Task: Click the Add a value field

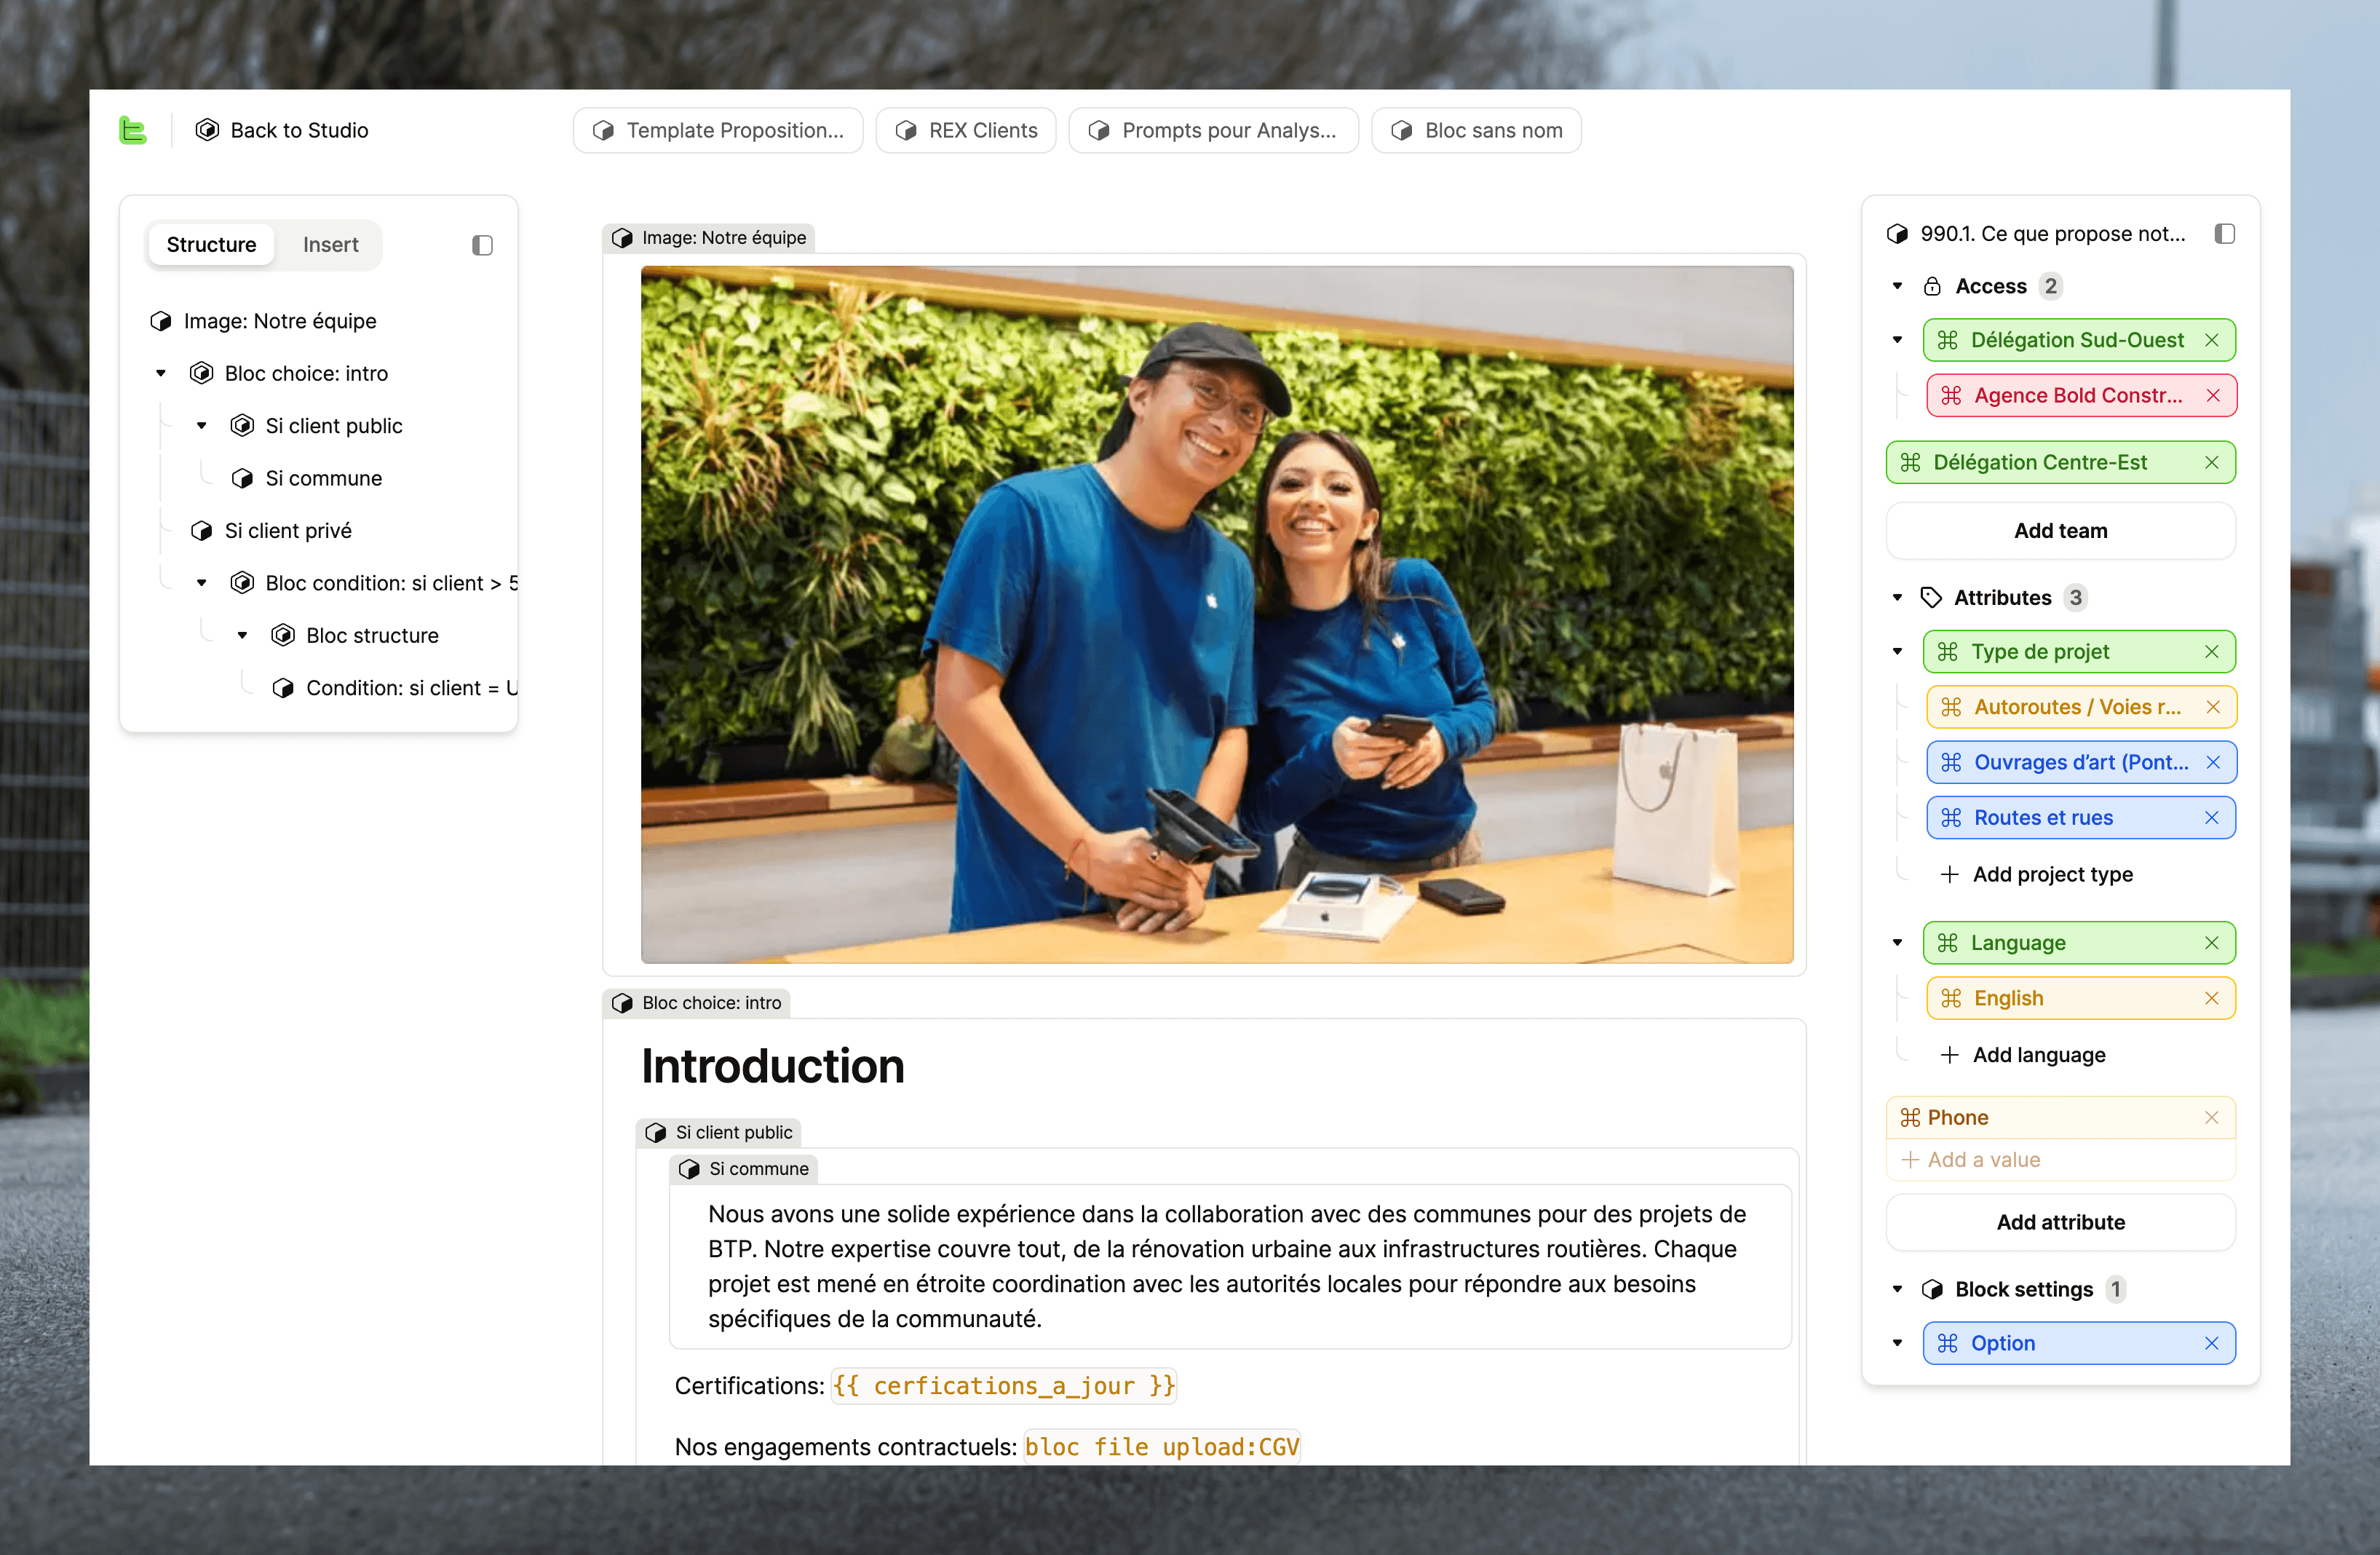Action: 1983,1160
